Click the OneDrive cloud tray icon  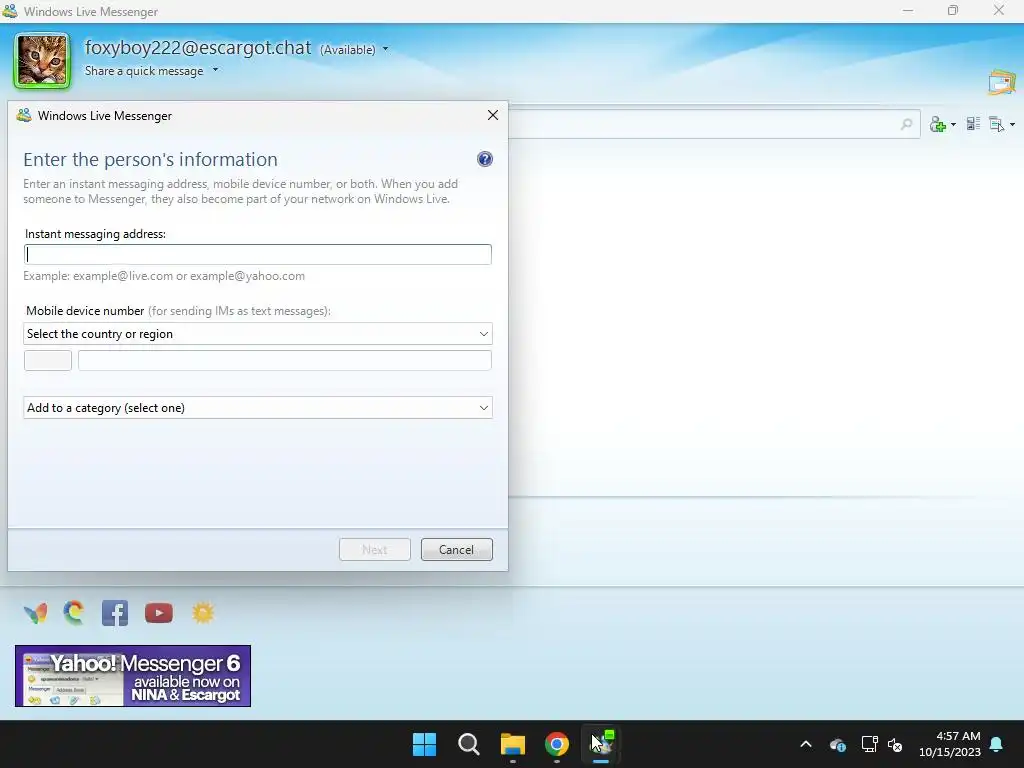838,744
